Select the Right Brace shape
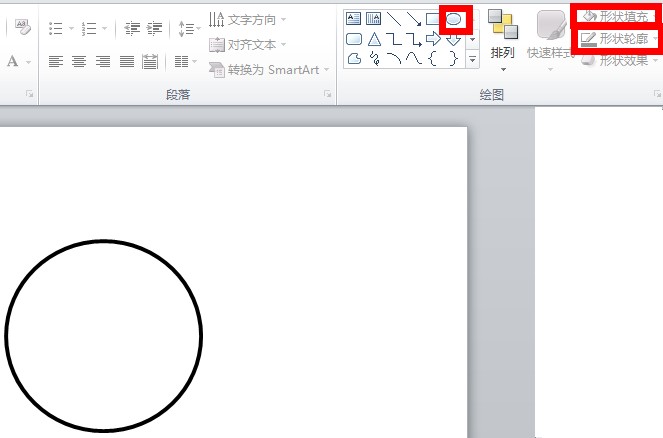 [453, 58]
